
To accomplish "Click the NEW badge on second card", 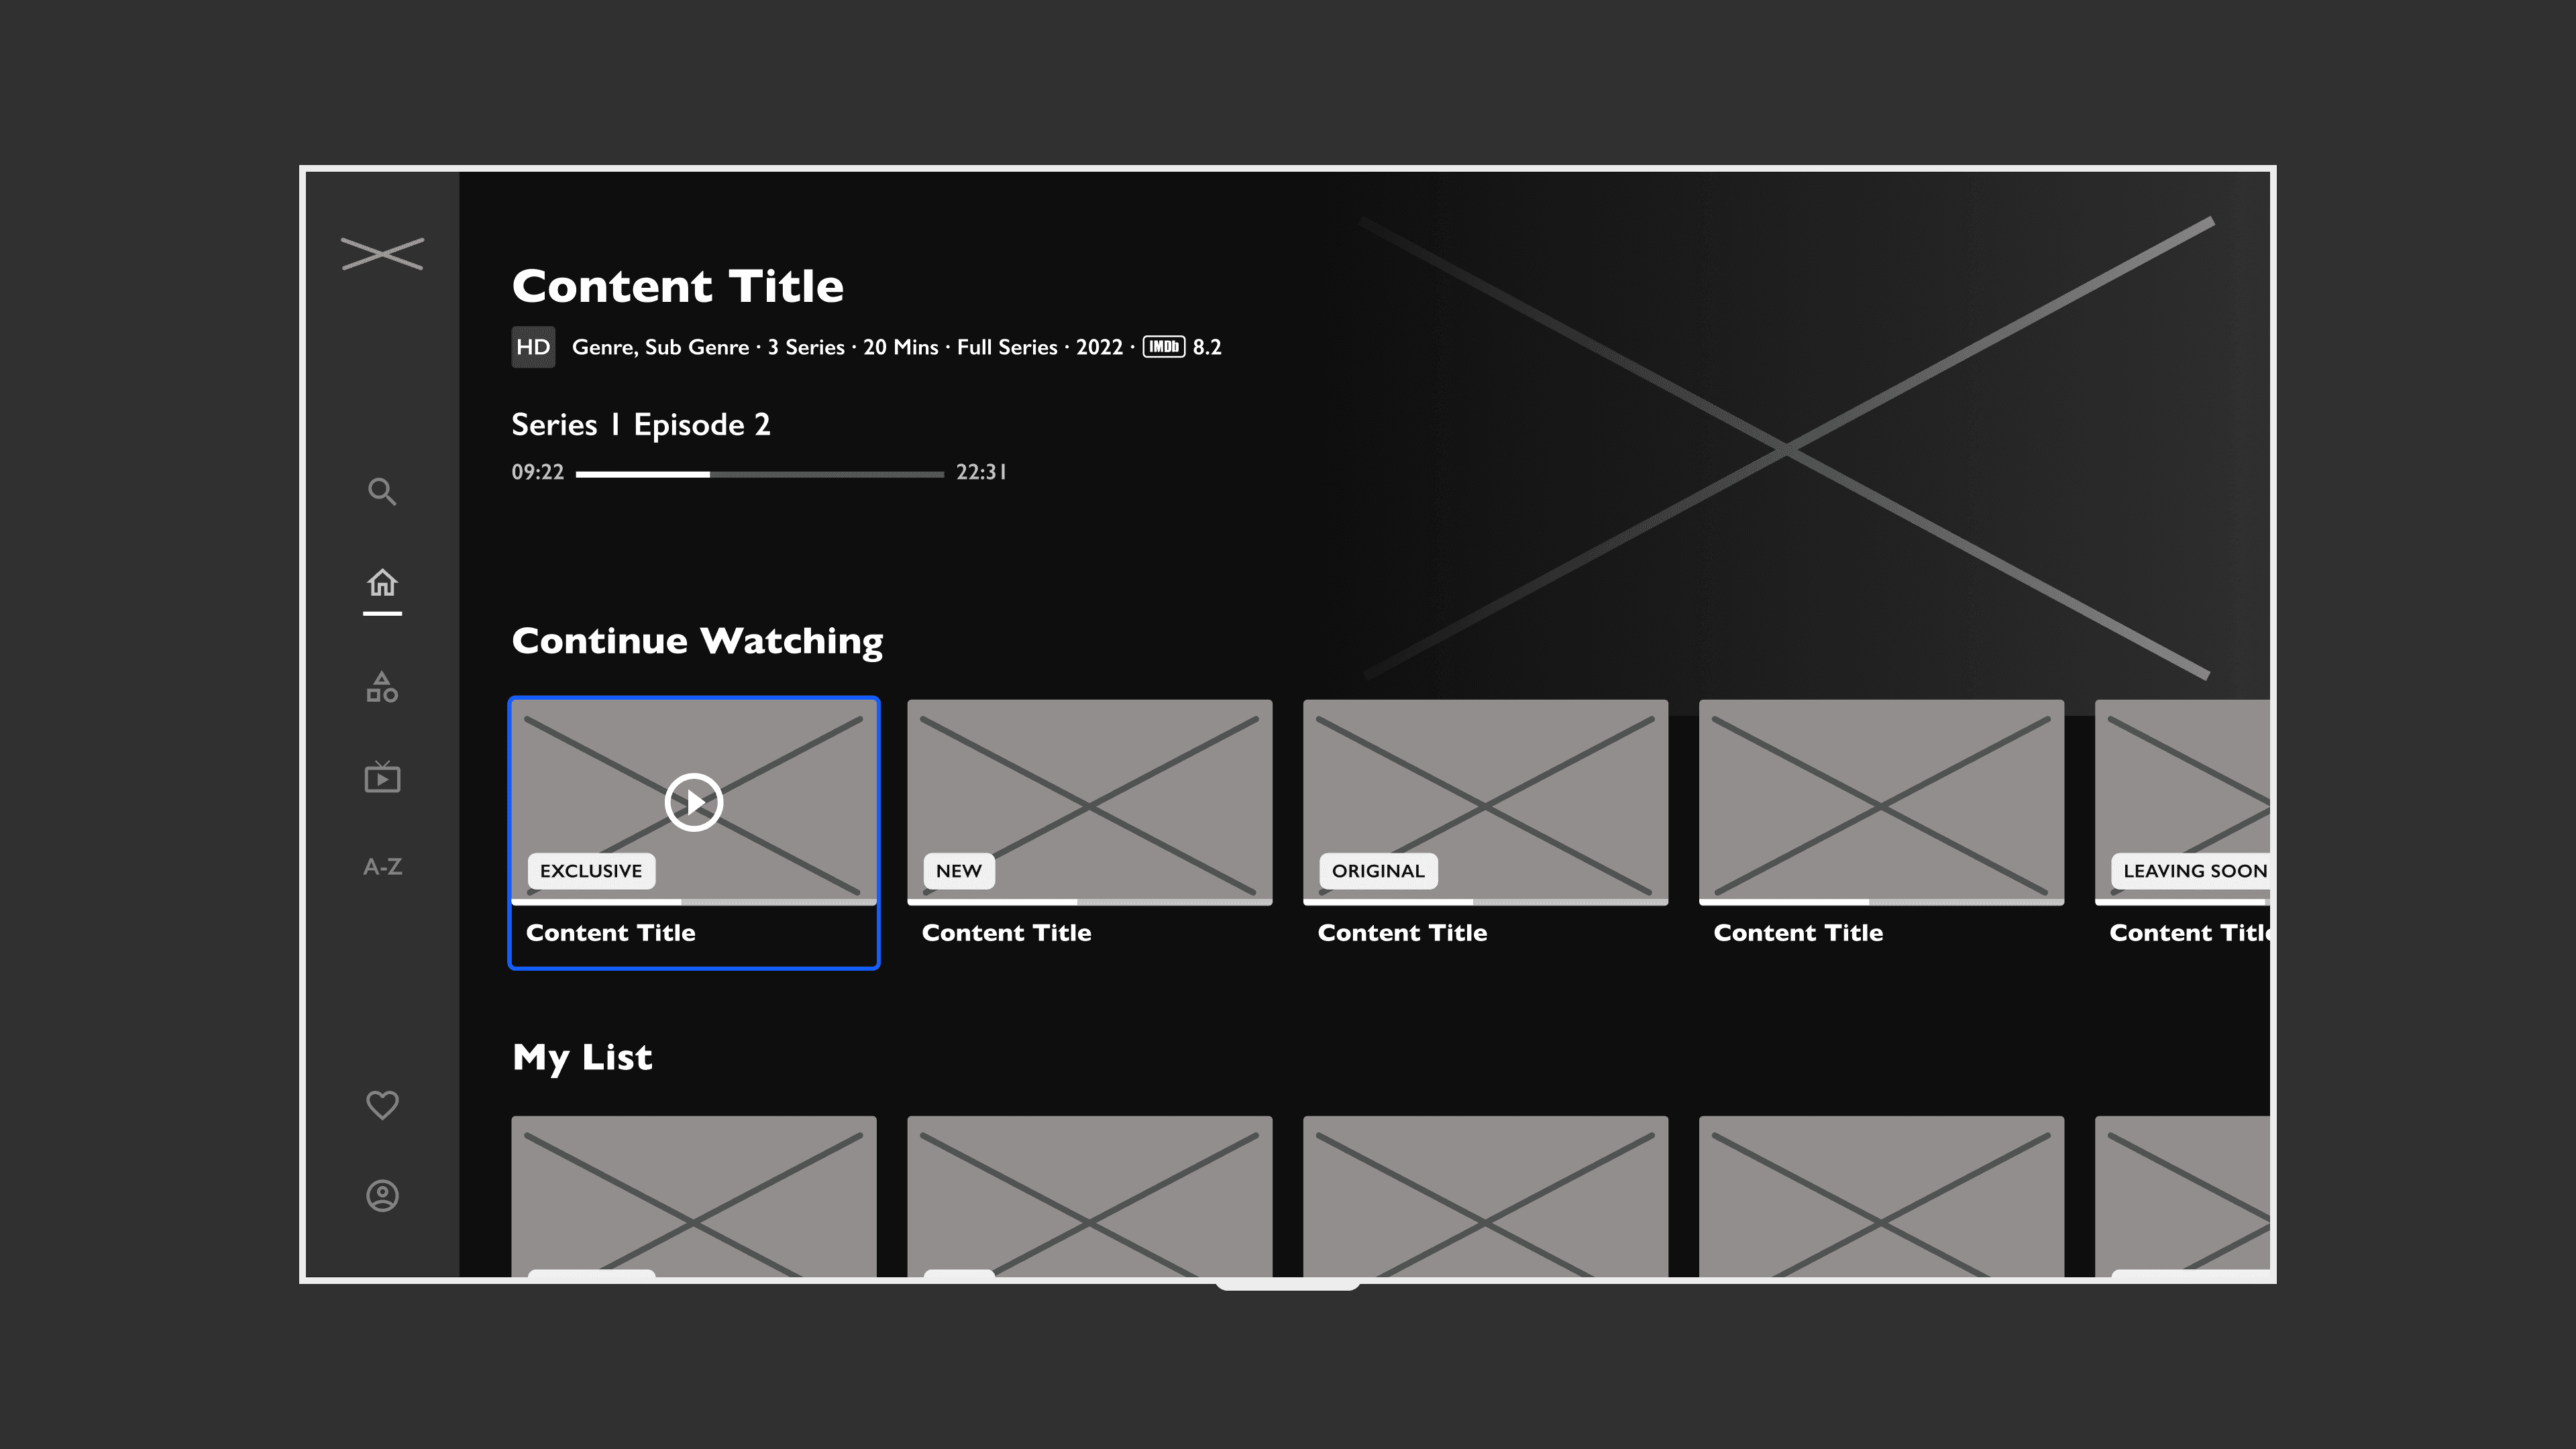I will click(959, 871).
